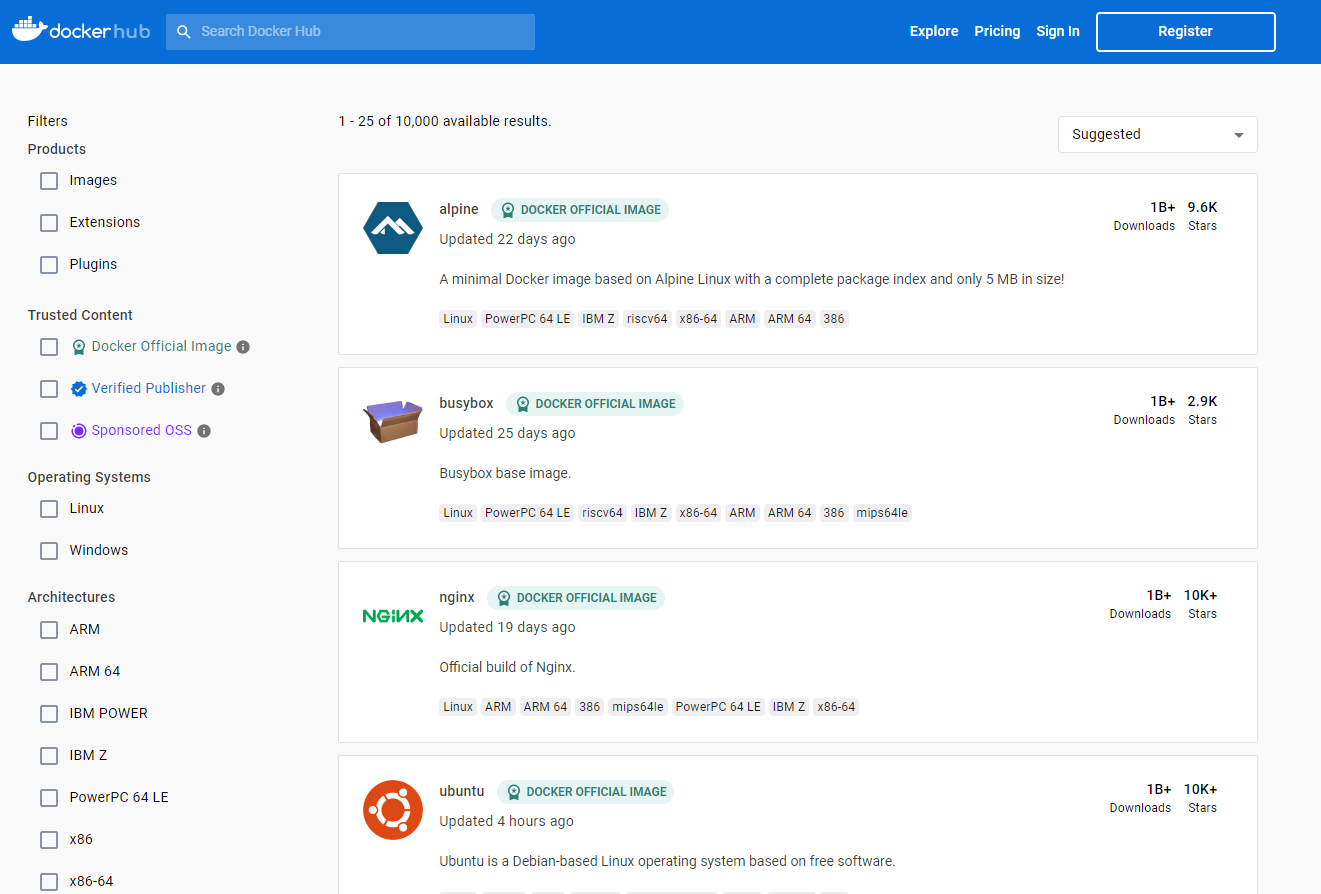Click the mips64le tag on busybox card
This screenshot has height=894, width=1321.
(x=883, y=513)
